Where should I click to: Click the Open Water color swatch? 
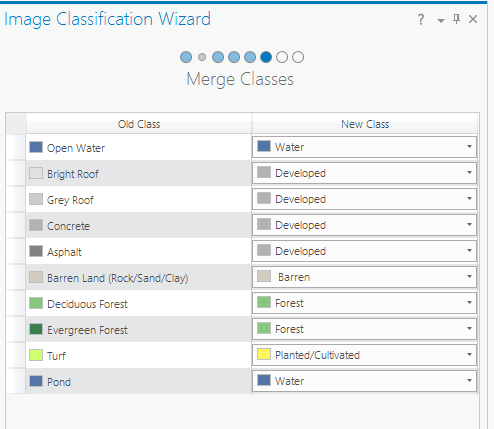coord(36,147)
